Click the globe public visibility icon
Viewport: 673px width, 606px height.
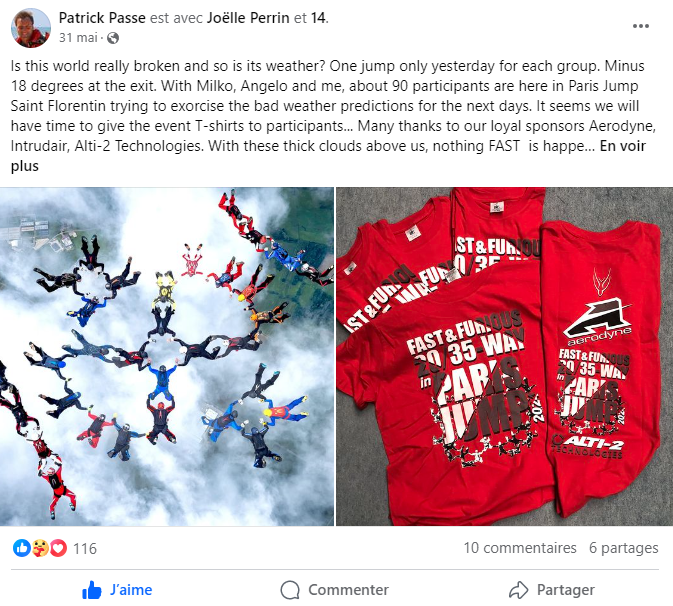click(x=113, y=38)
